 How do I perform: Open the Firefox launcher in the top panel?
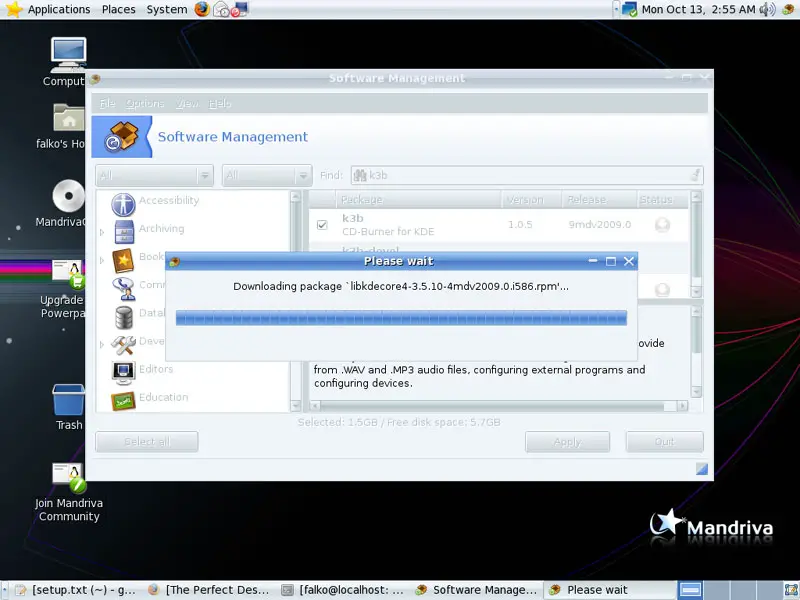[x=202, y=9]
